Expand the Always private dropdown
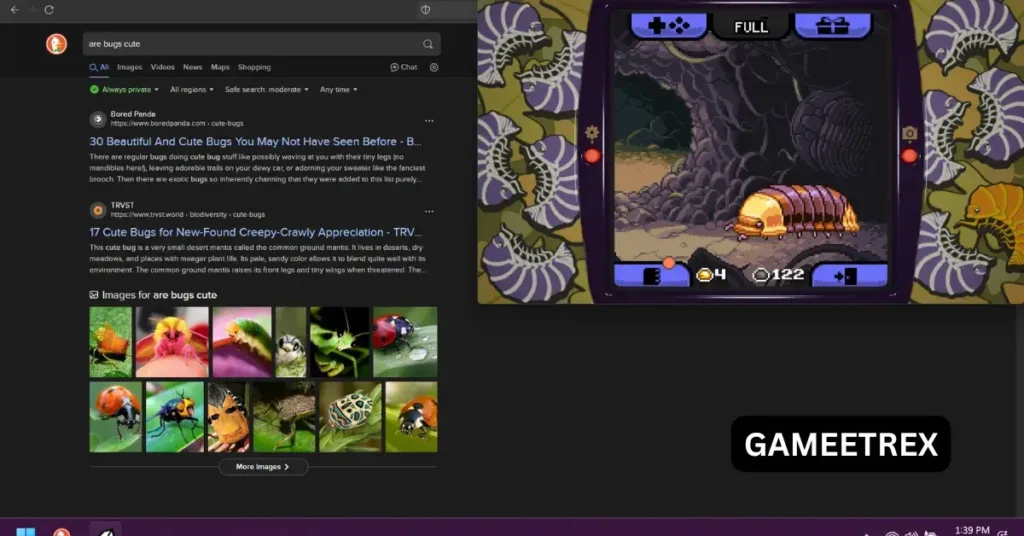This screenshot has height=536, width=1024. click(124, 89)
